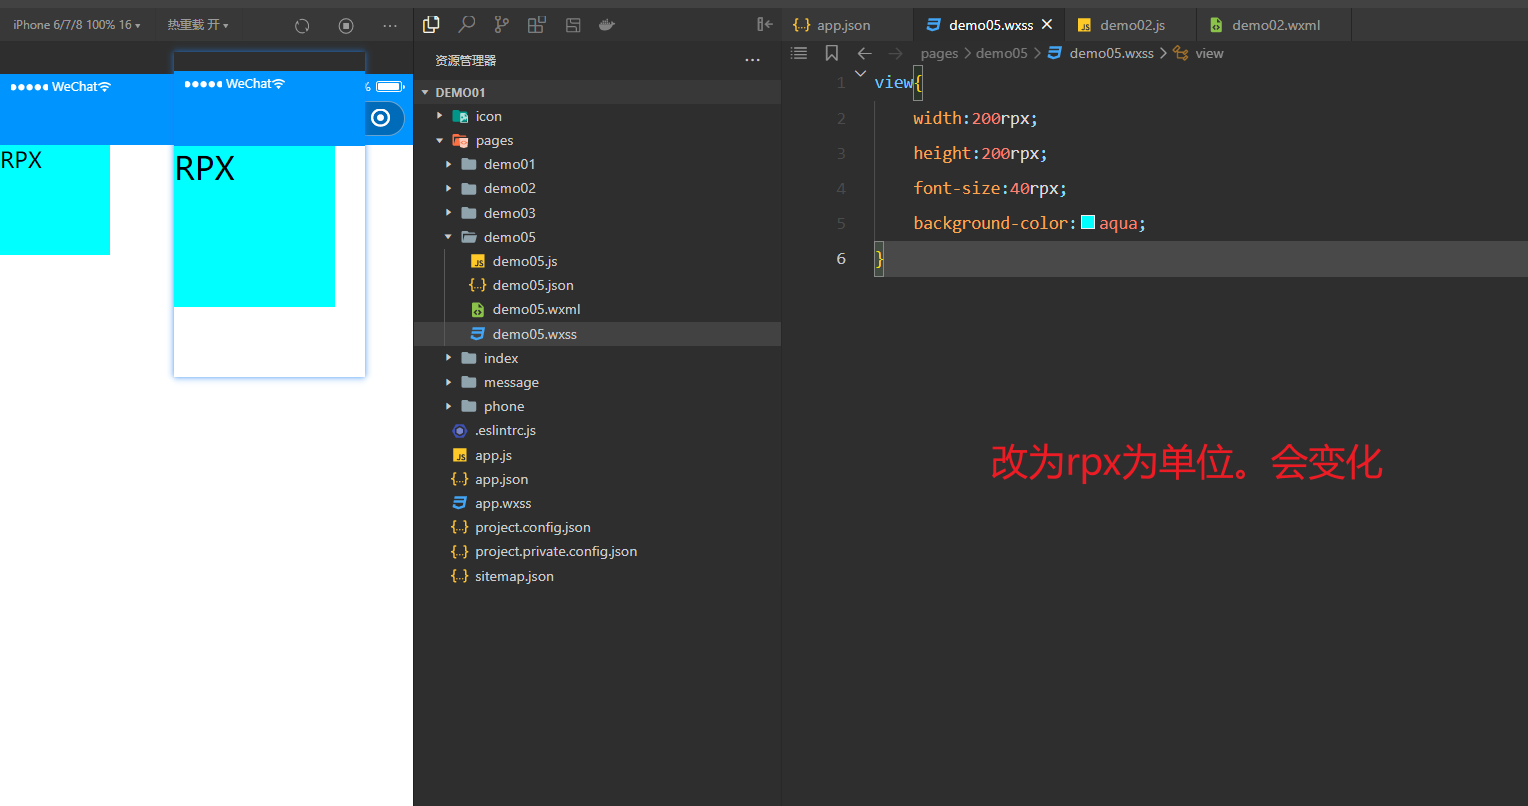Screen dimensions: 1528x806
Task: Open the search magnifier panel
Action: (466, 25)
